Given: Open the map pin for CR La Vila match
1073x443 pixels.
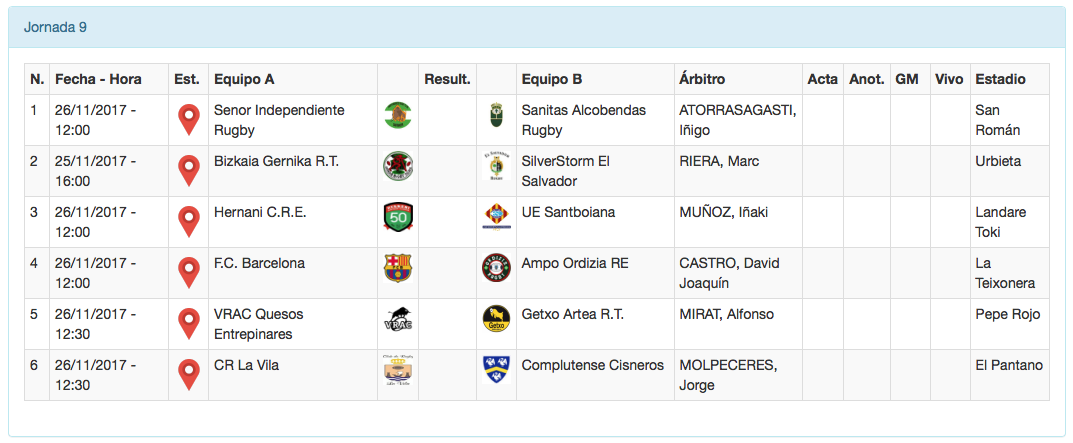Looking at the screenshot, I should pos(188,374).
